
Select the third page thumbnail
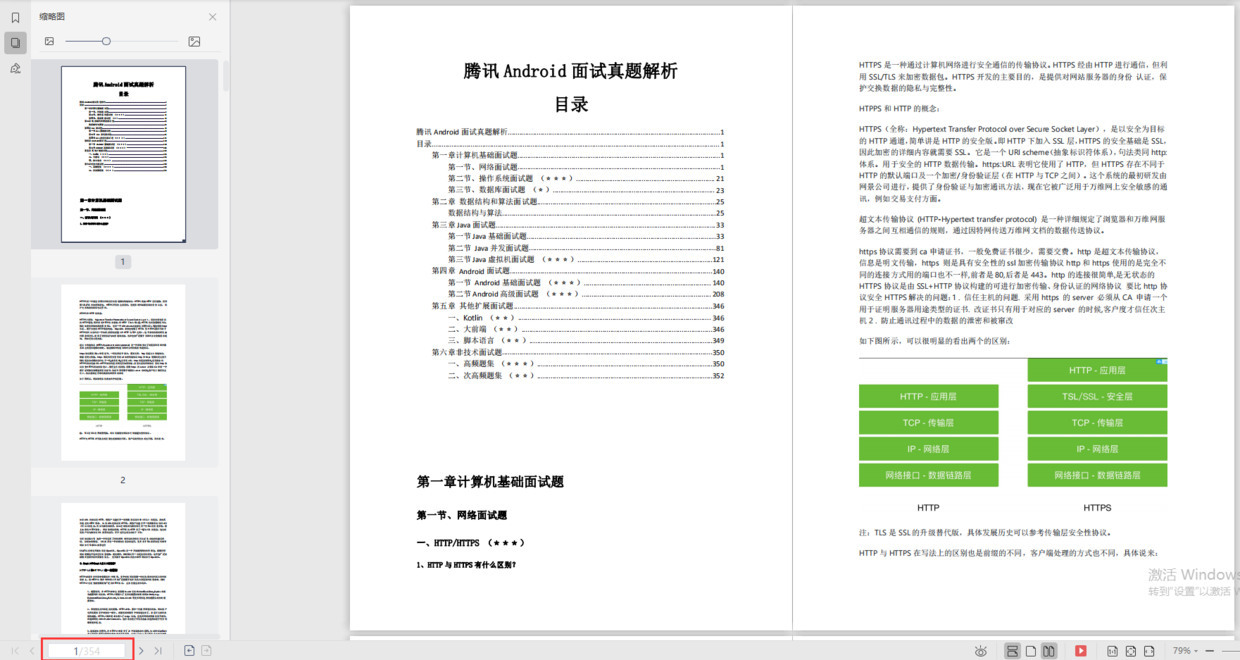click(123, 570)
